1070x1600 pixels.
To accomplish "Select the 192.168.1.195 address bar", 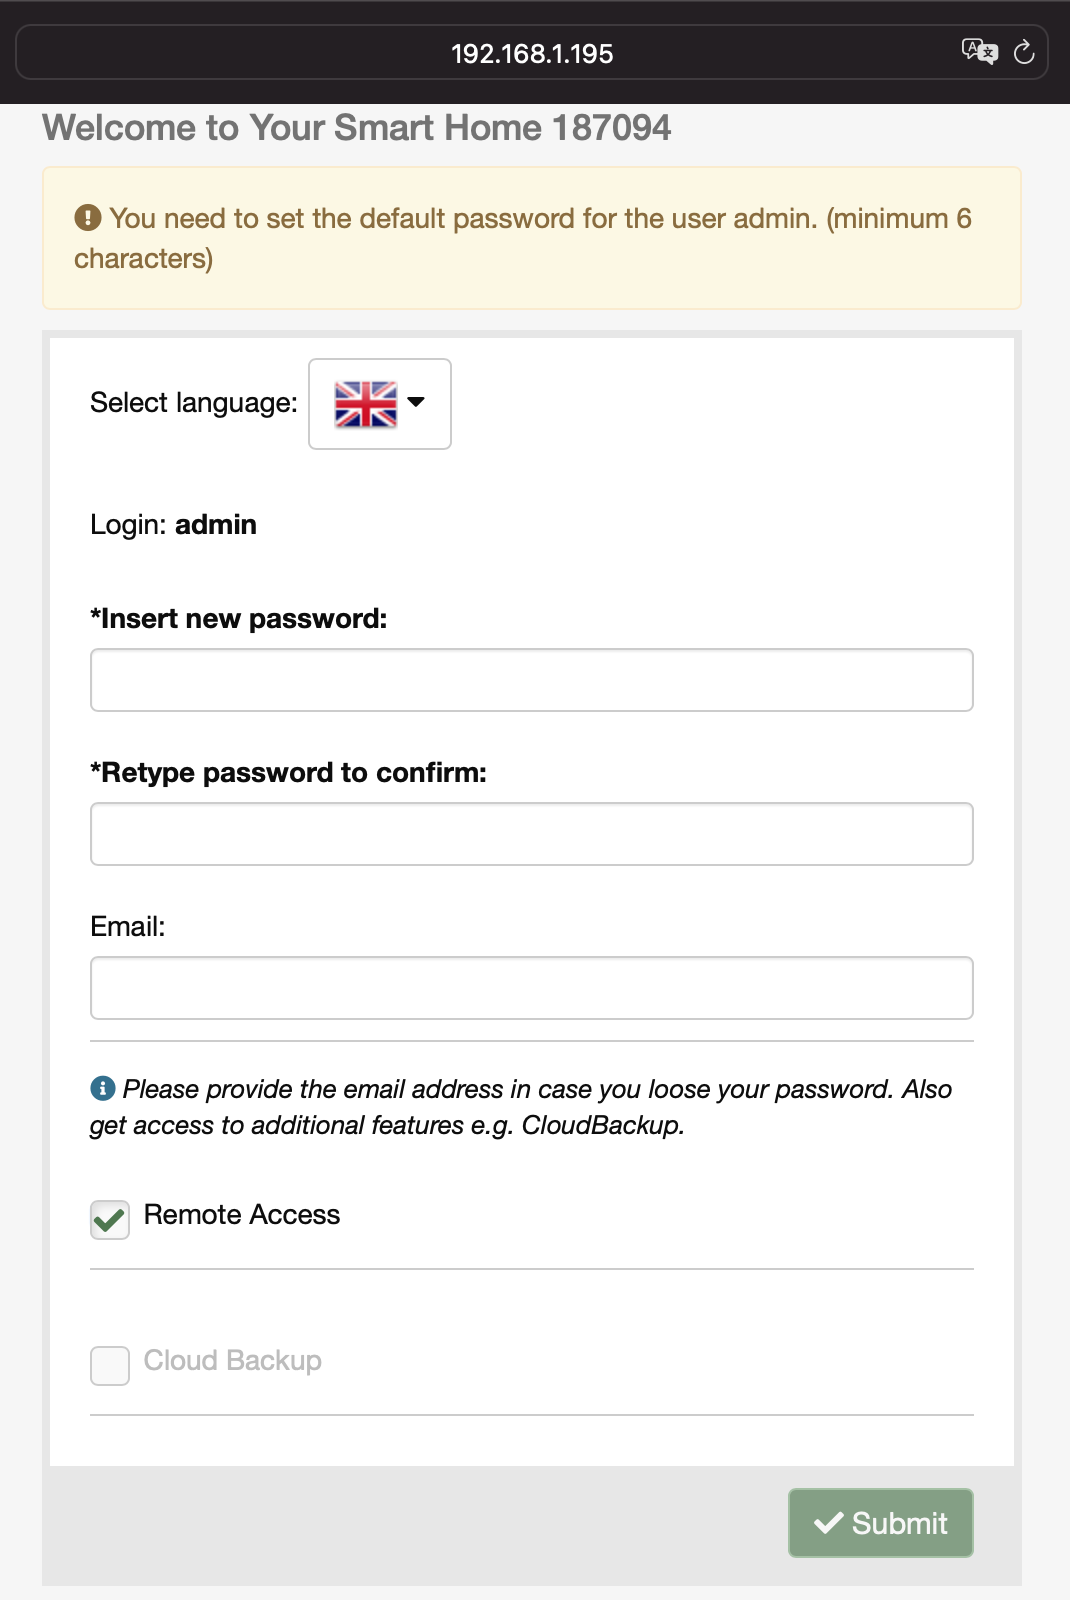I will (x=532, y=52).
